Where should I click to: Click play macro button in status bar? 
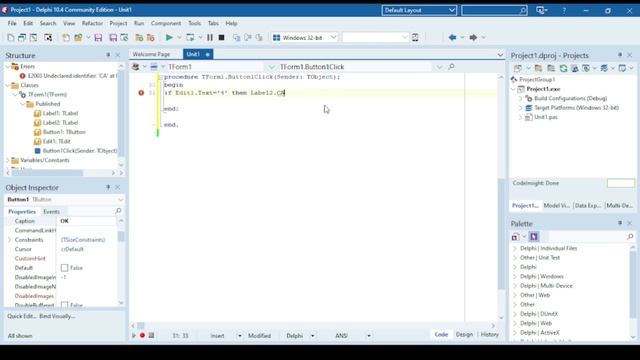pyautogui.click(x=134, y=336)
